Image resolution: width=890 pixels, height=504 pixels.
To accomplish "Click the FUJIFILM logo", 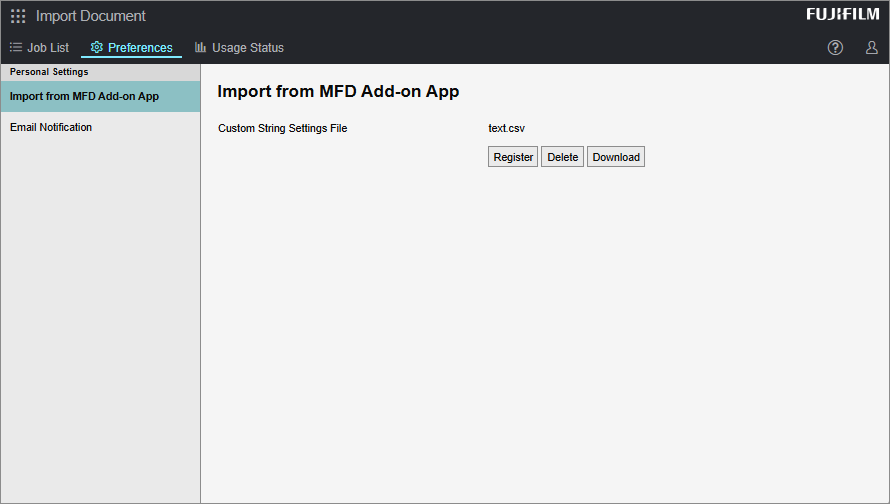I will point(842,14).
